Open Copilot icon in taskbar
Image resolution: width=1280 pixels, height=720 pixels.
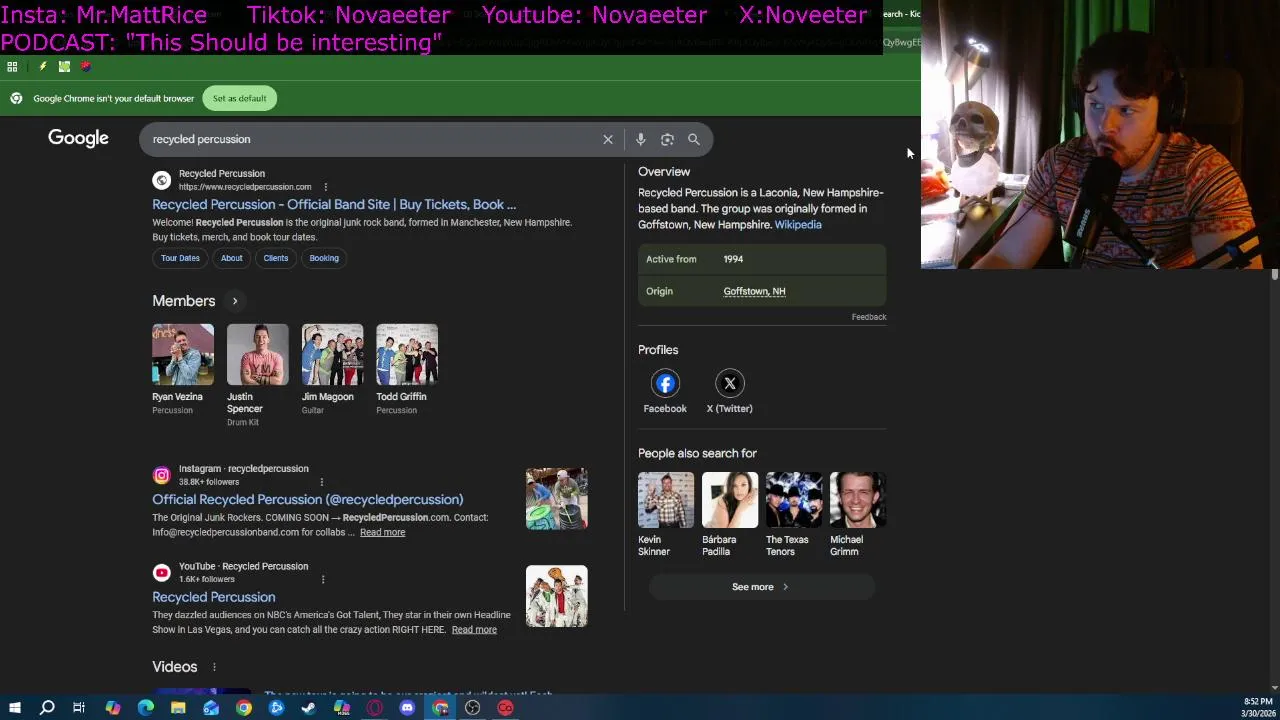pyautogui.click(x=113, y=708)
